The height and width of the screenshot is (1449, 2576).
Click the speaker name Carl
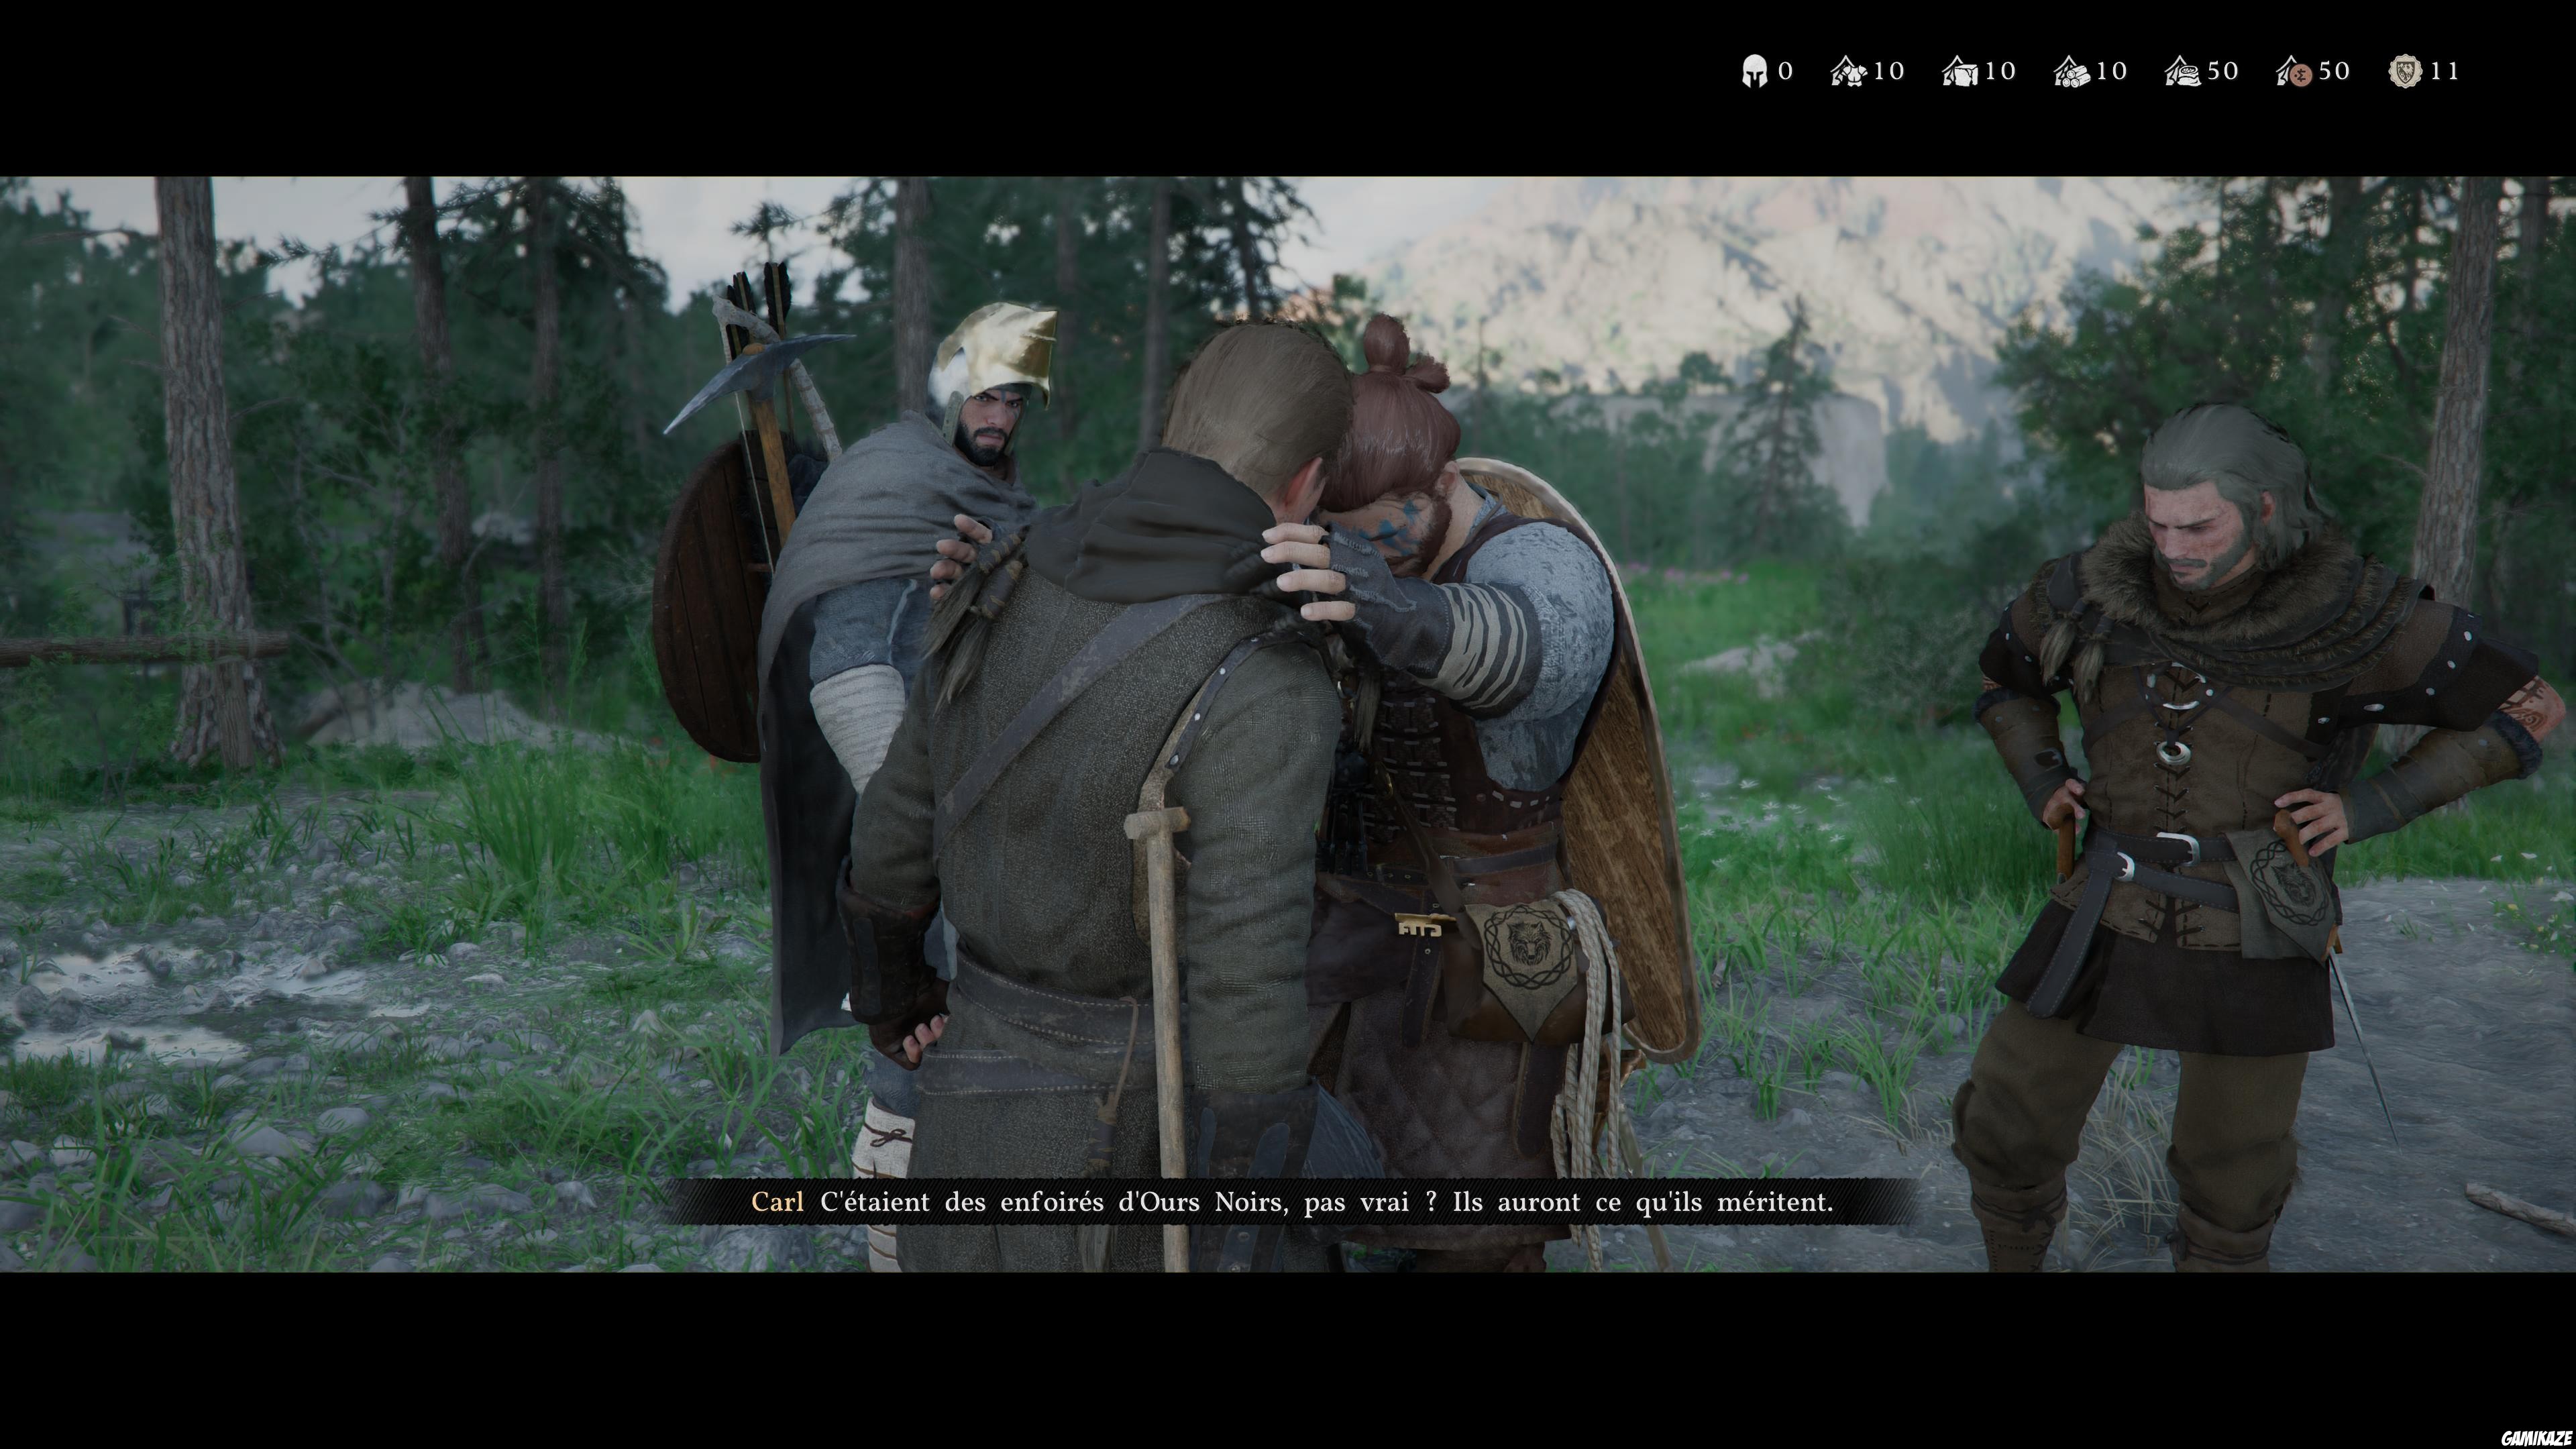(777, 1202)
